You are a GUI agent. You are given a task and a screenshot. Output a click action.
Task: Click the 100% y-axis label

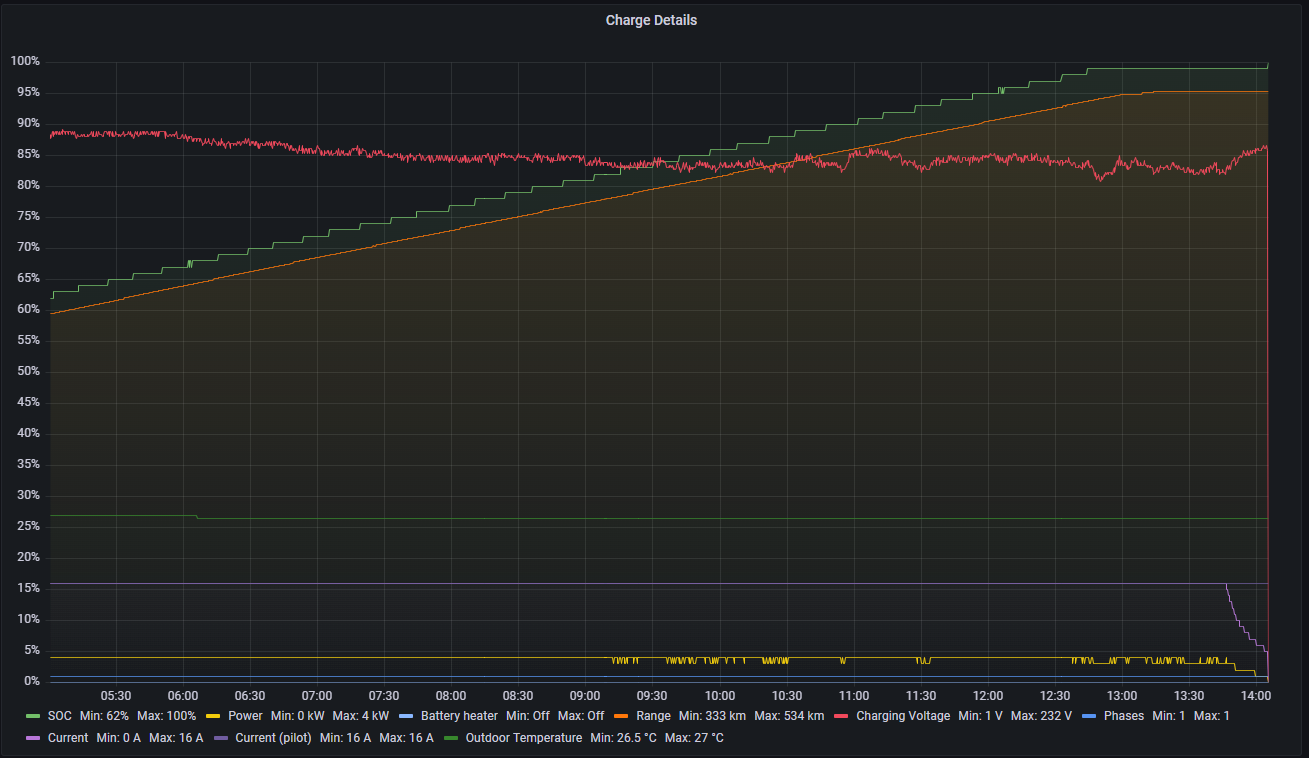click(x=25, y=61)
